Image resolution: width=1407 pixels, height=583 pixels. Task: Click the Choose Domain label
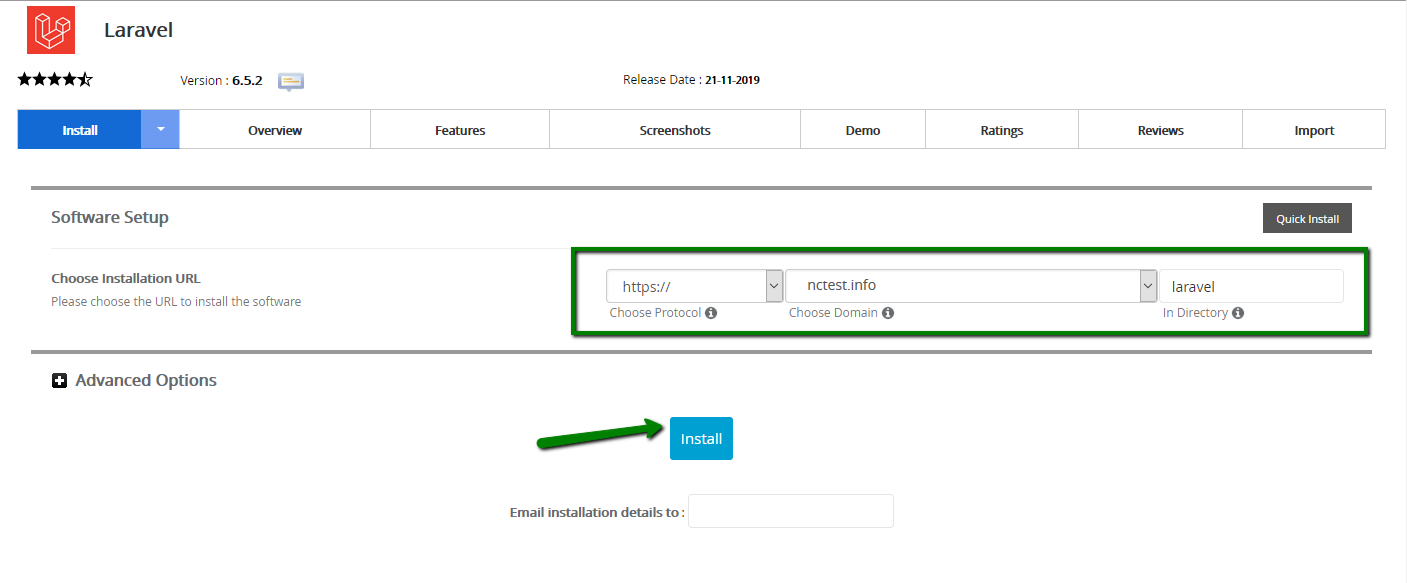tap(834, 313)
